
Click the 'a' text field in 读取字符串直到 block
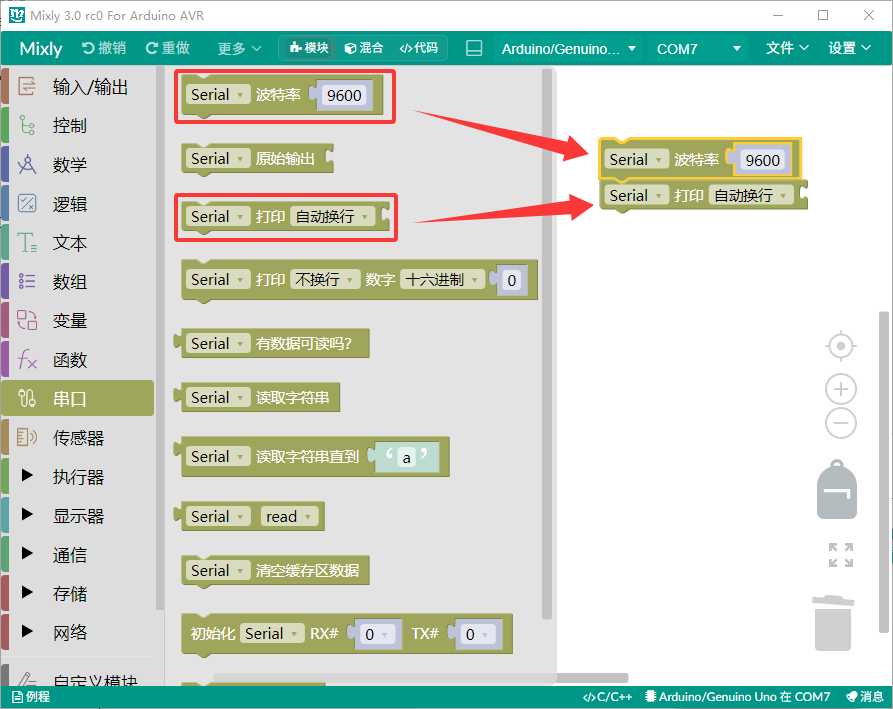(406, 458)
